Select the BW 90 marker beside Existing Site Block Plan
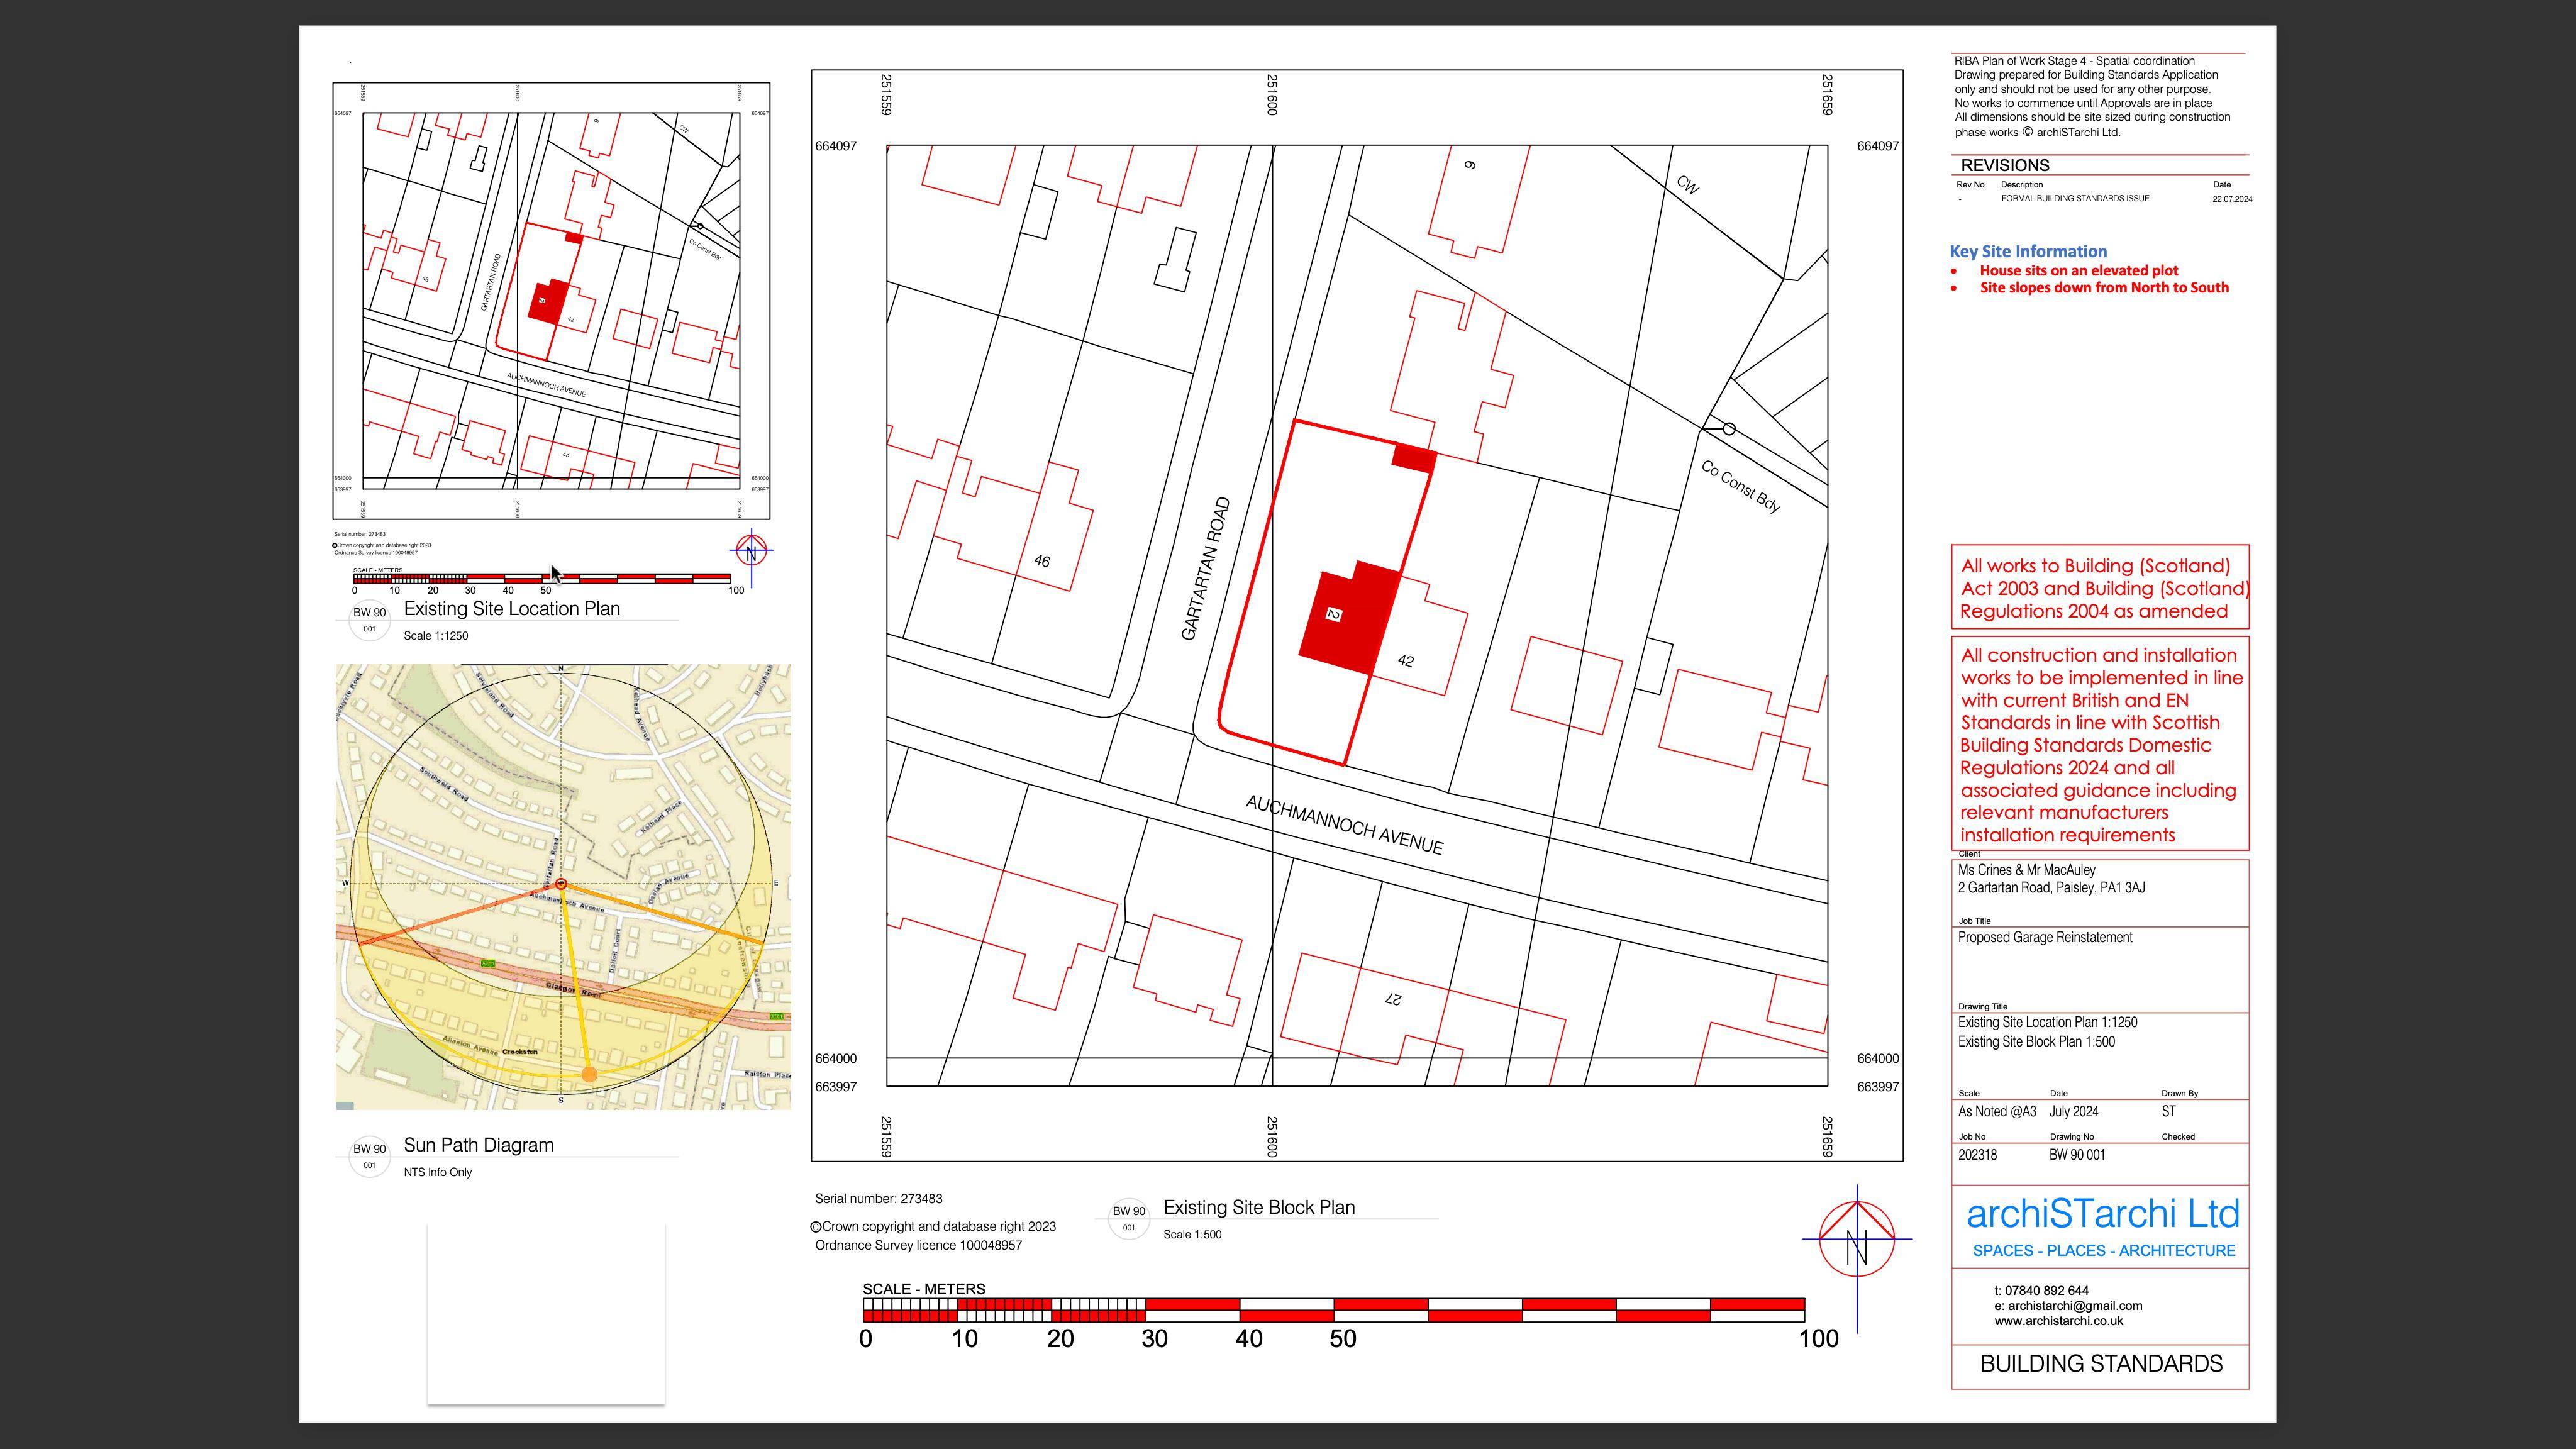This screenshot has height=1449, width=2576. 1129,1217
